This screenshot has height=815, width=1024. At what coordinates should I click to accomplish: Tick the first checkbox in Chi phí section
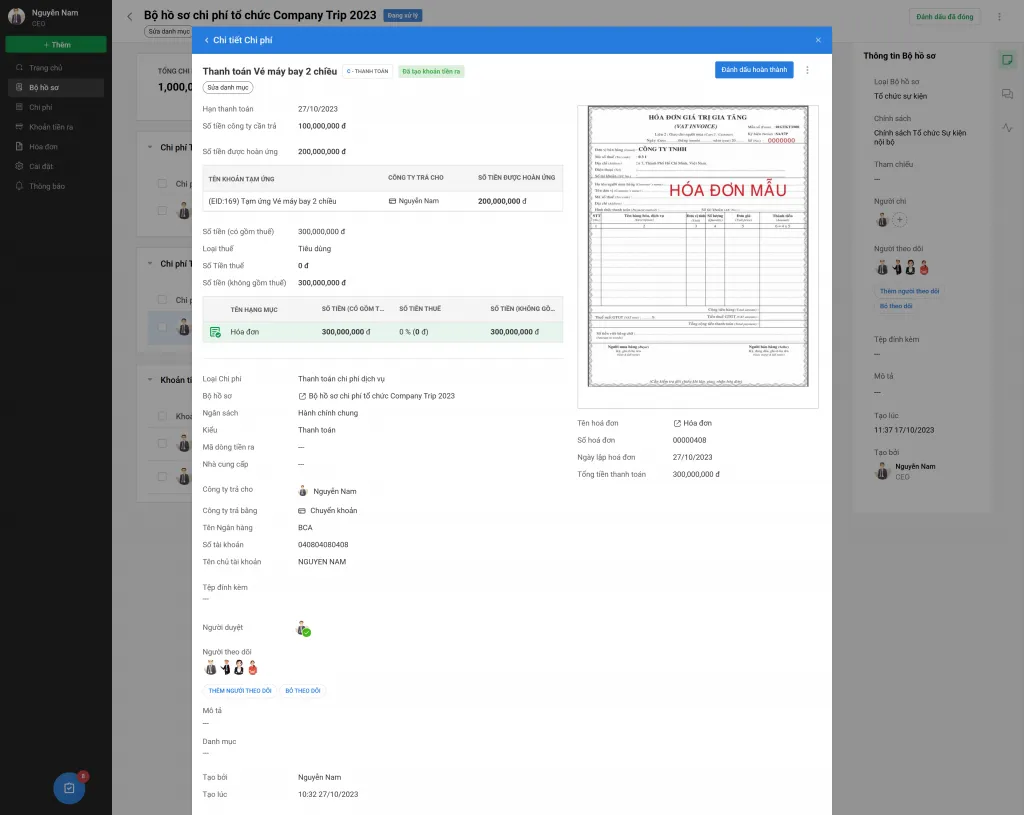click(x=162, y=184)
